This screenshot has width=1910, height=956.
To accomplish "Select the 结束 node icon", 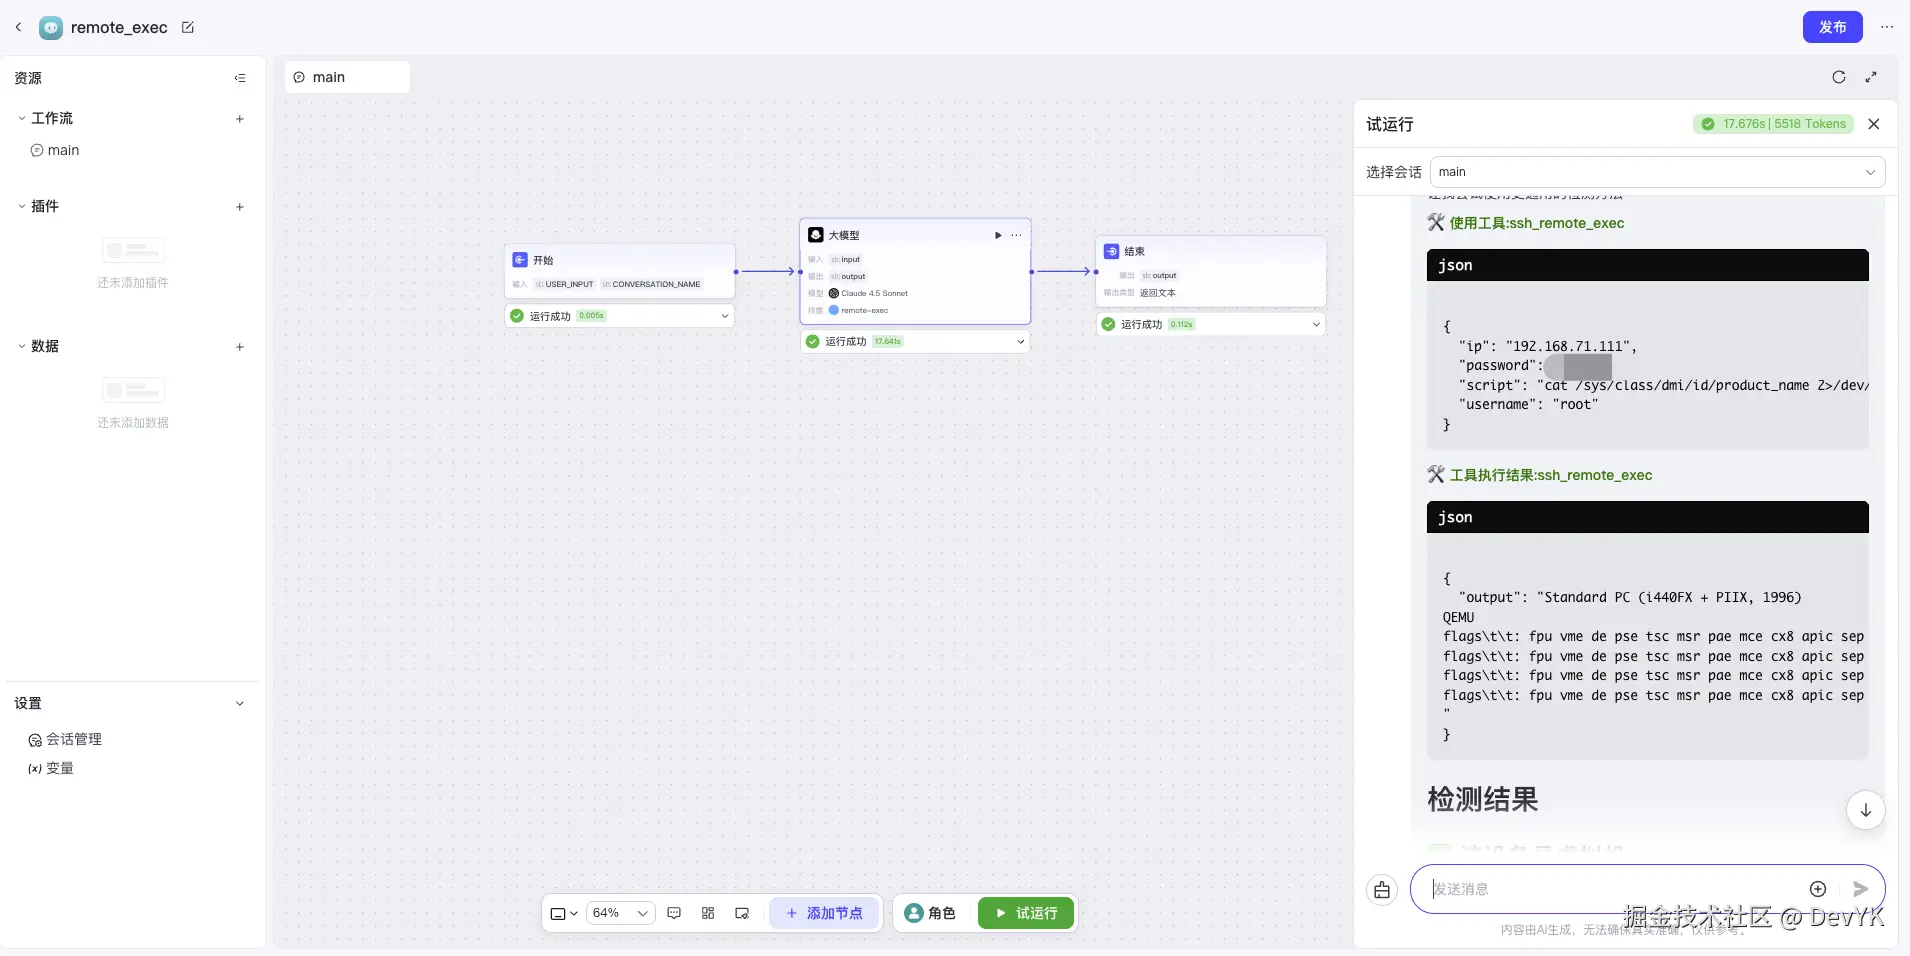I will 1111,251.
